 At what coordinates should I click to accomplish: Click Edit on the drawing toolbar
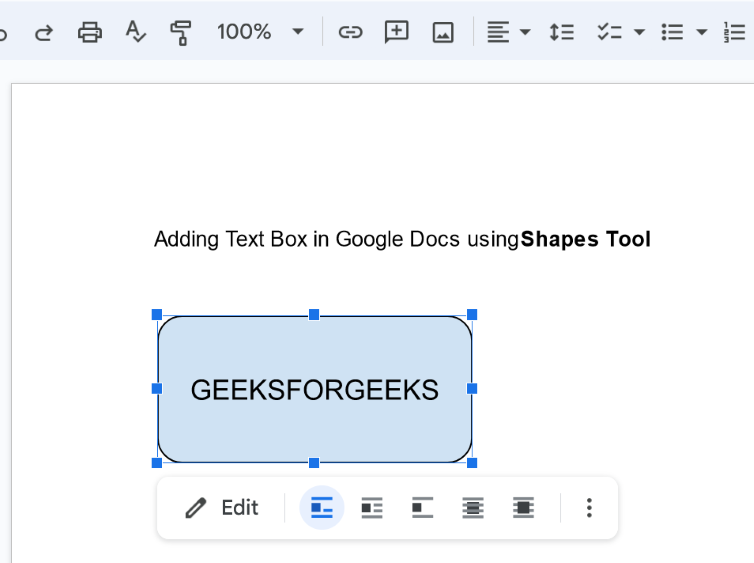222,508
